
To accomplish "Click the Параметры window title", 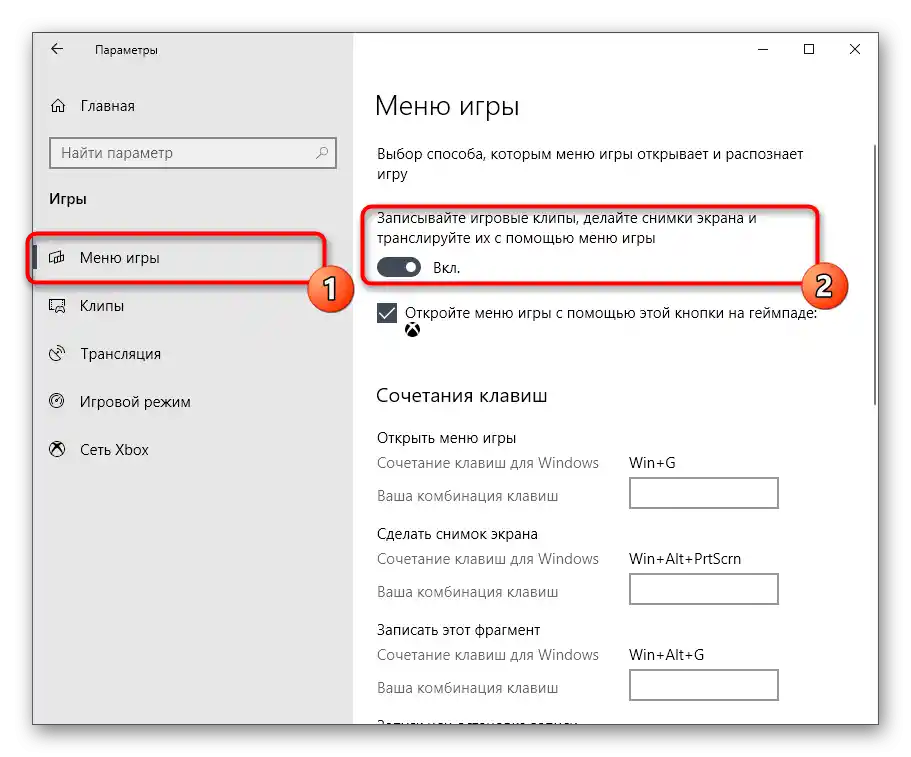I will pyautogui.click(x=126, y=50).
